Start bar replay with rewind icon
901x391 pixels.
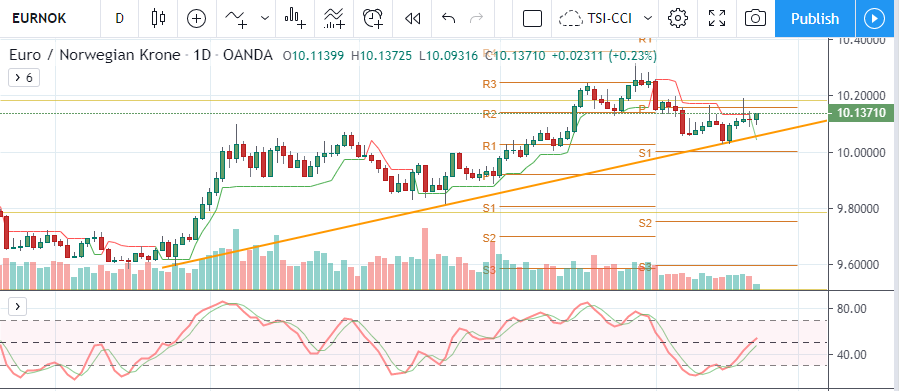click(412, 18)
